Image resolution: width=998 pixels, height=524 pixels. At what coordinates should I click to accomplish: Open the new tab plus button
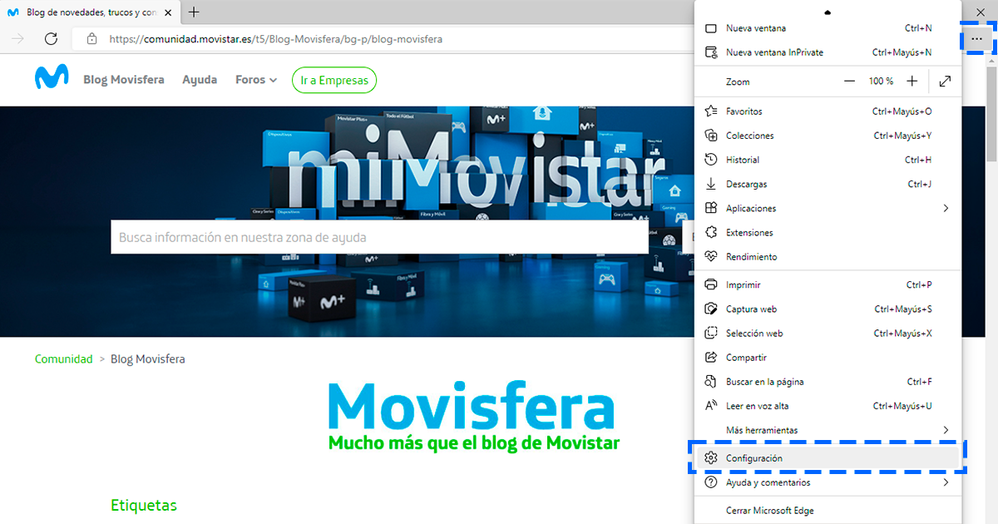(x=193, y=12)
